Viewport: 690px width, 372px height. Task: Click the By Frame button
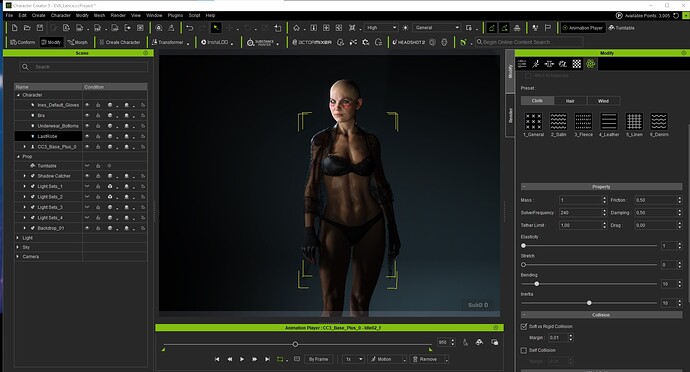[319, 359]
